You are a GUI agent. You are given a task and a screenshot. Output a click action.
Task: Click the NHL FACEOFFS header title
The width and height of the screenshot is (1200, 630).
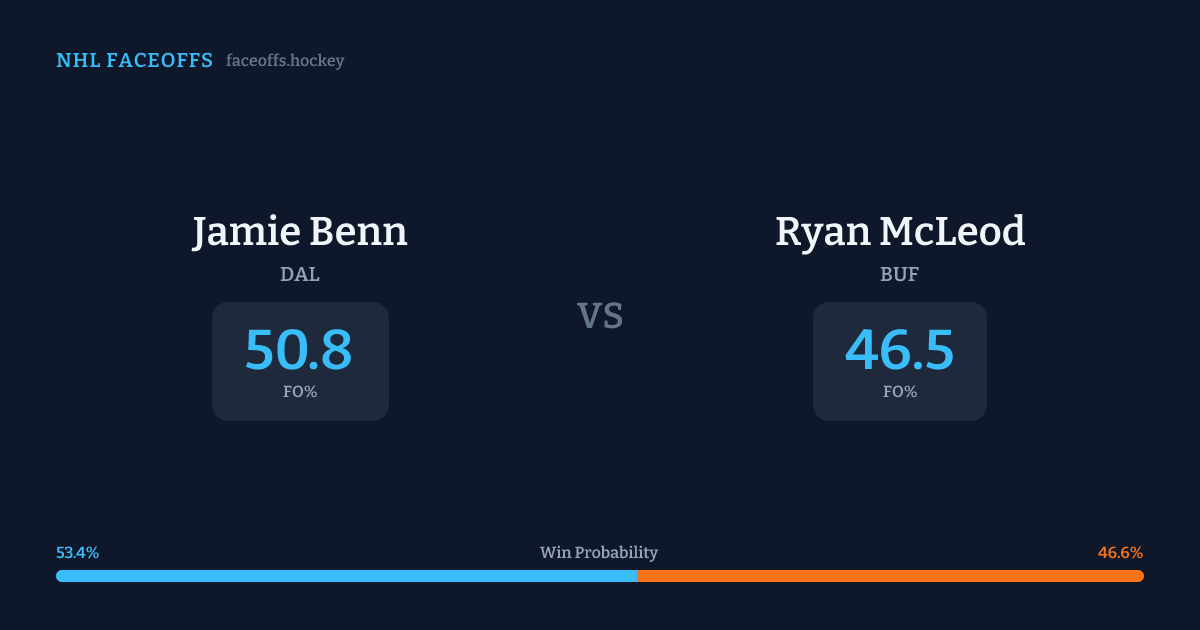pos(134,61)
